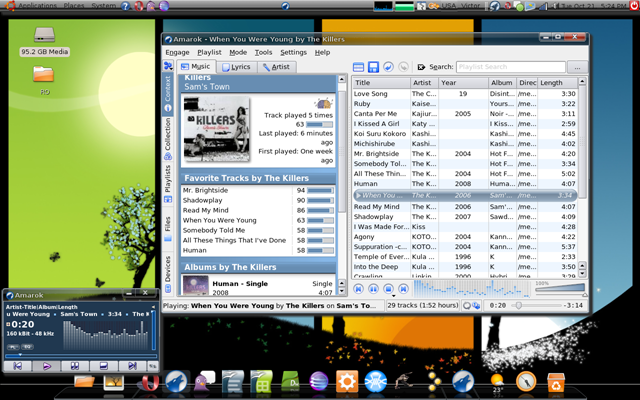Click the mini player play button
The image size is (640, 400).
pos(47,366)
